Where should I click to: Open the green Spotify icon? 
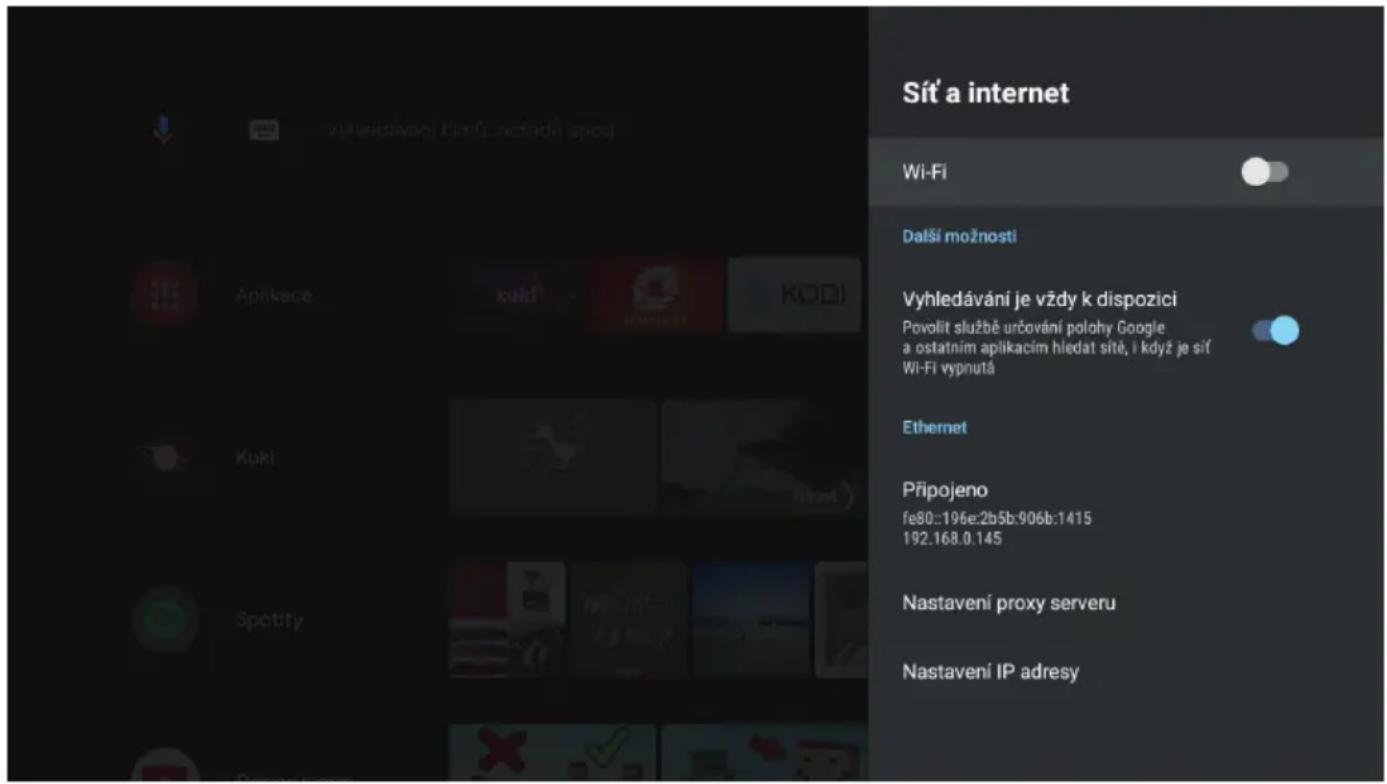(x=165, y=620)
